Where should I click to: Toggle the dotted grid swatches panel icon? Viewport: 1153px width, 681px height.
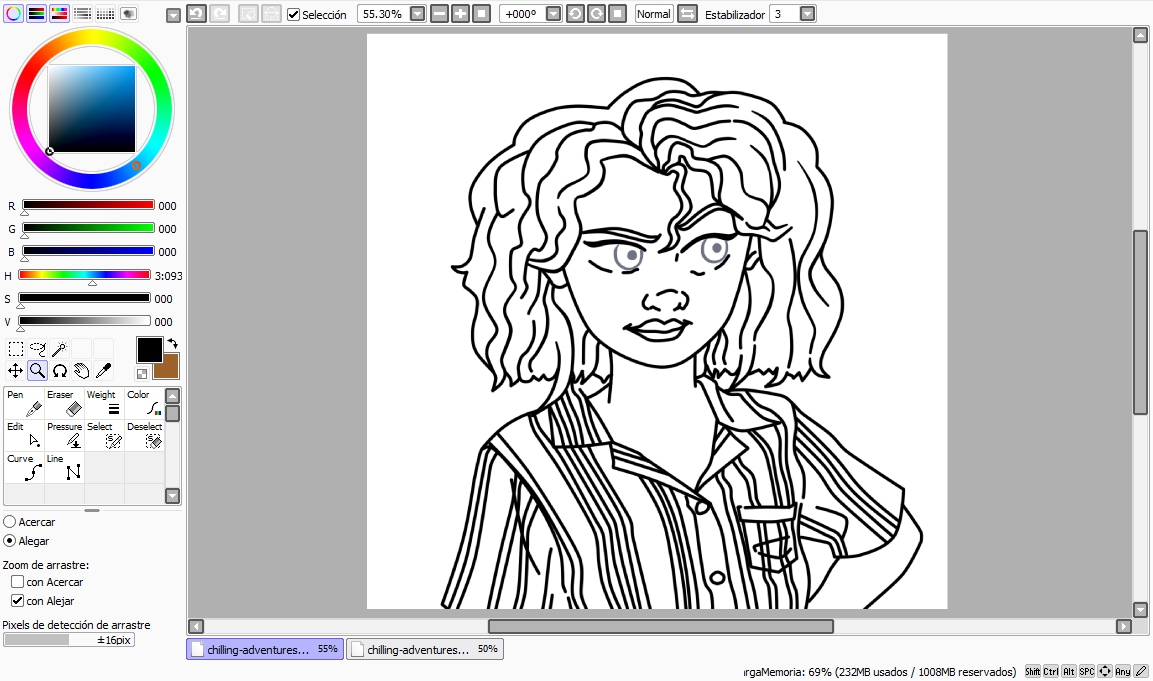click(x=105, y=13)
